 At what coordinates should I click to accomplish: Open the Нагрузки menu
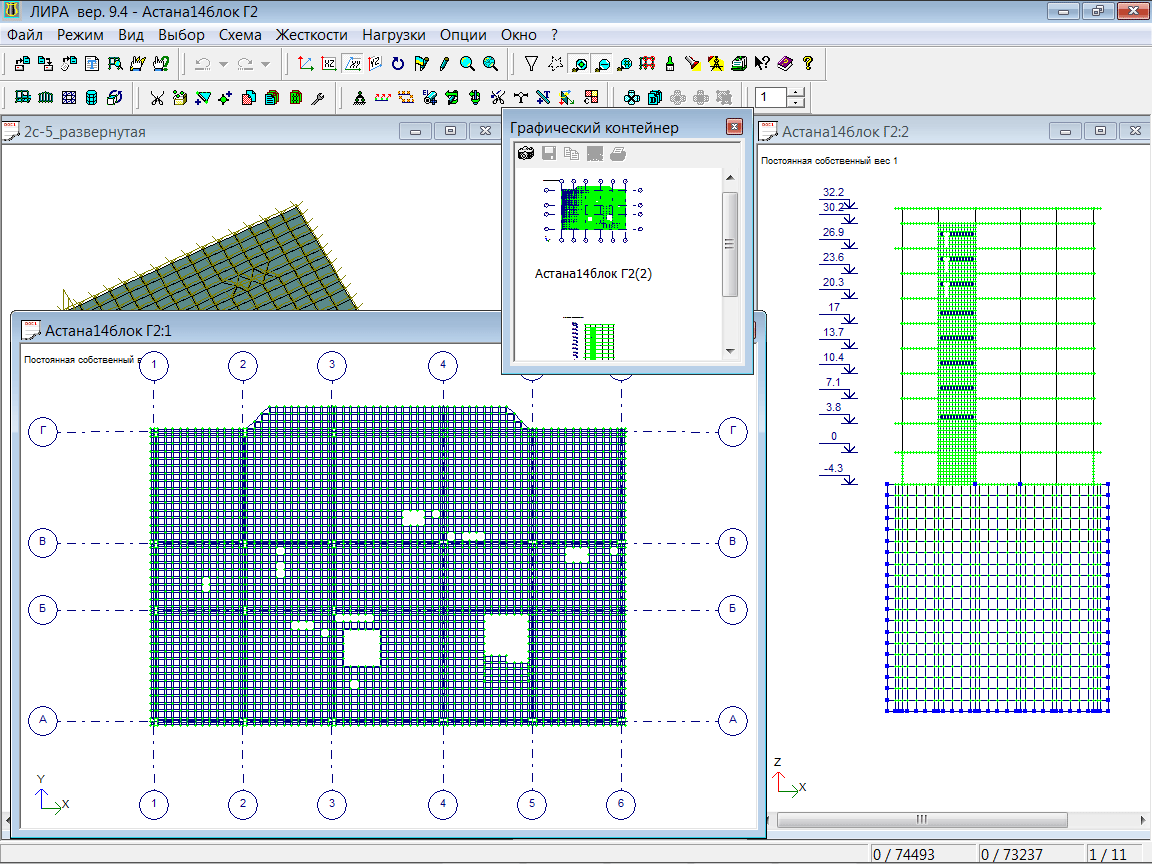click(394, 34)
